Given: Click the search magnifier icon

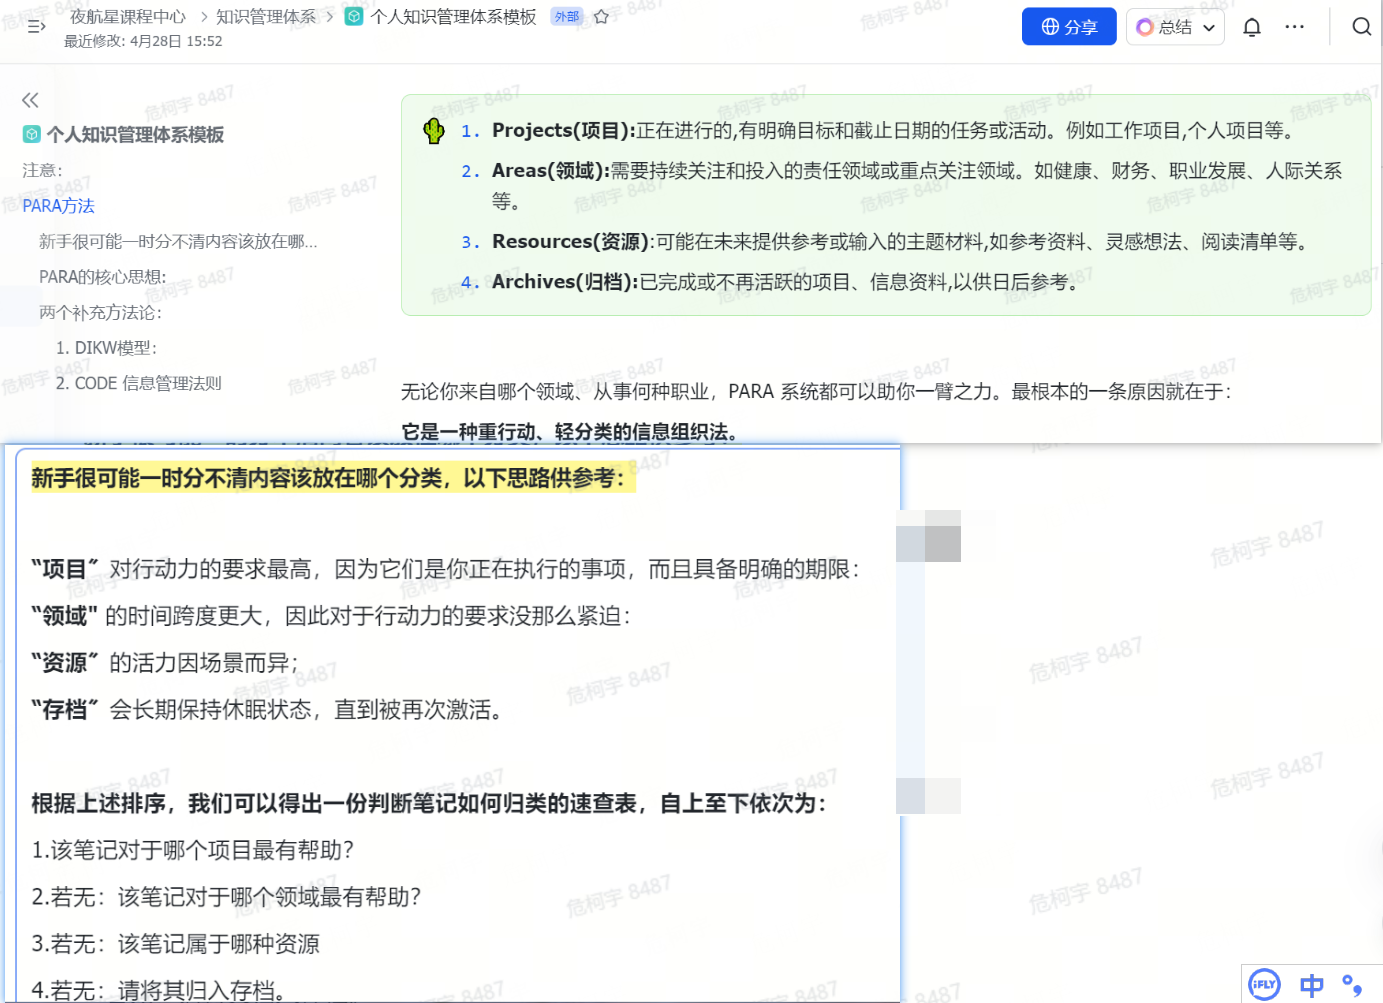Looking at the screenshot, I should [1361, 27].
